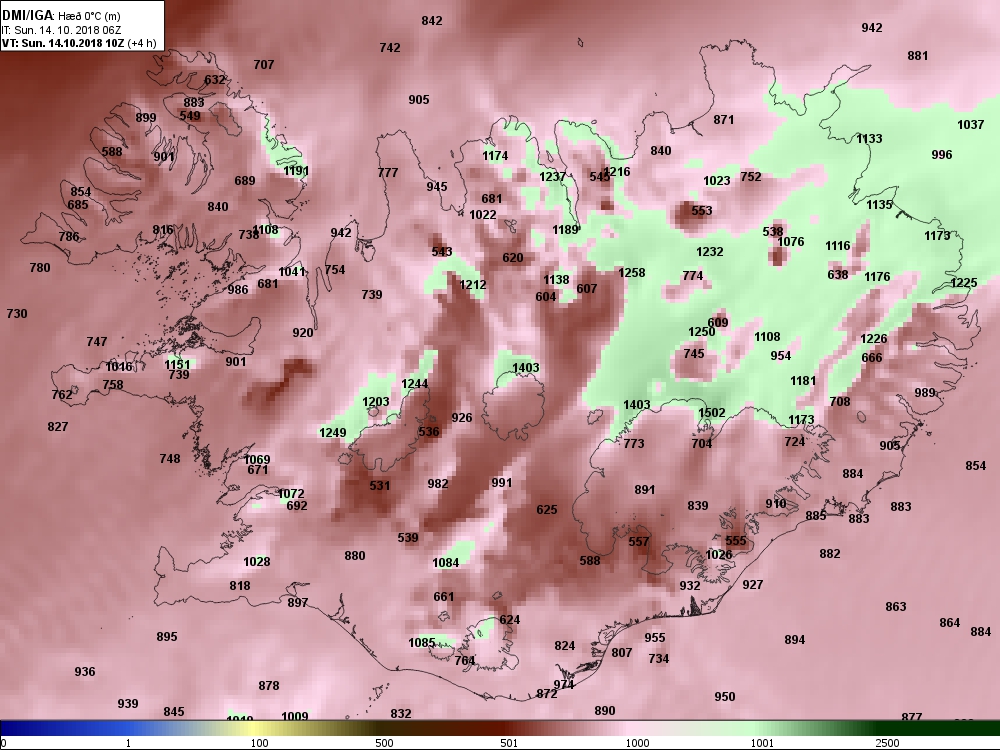The image size is (1000, 750).
Task: Click the value 1037 on the map
Action: click(971, 125)
